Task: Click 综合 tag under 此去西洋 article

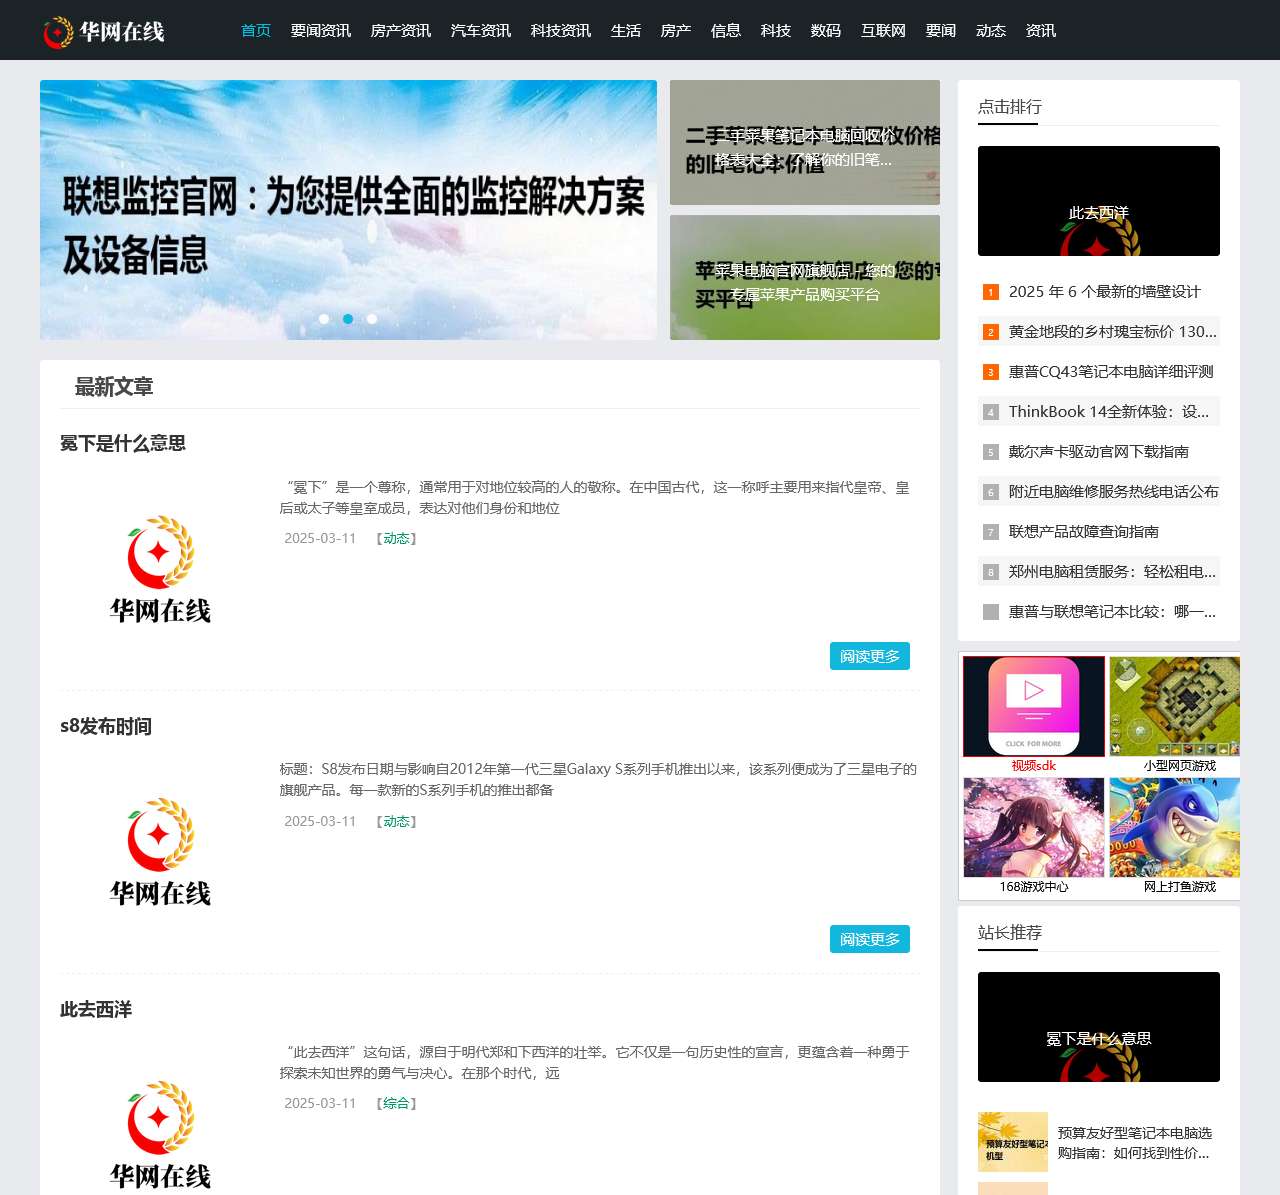Action: [x=397, y=1103]
